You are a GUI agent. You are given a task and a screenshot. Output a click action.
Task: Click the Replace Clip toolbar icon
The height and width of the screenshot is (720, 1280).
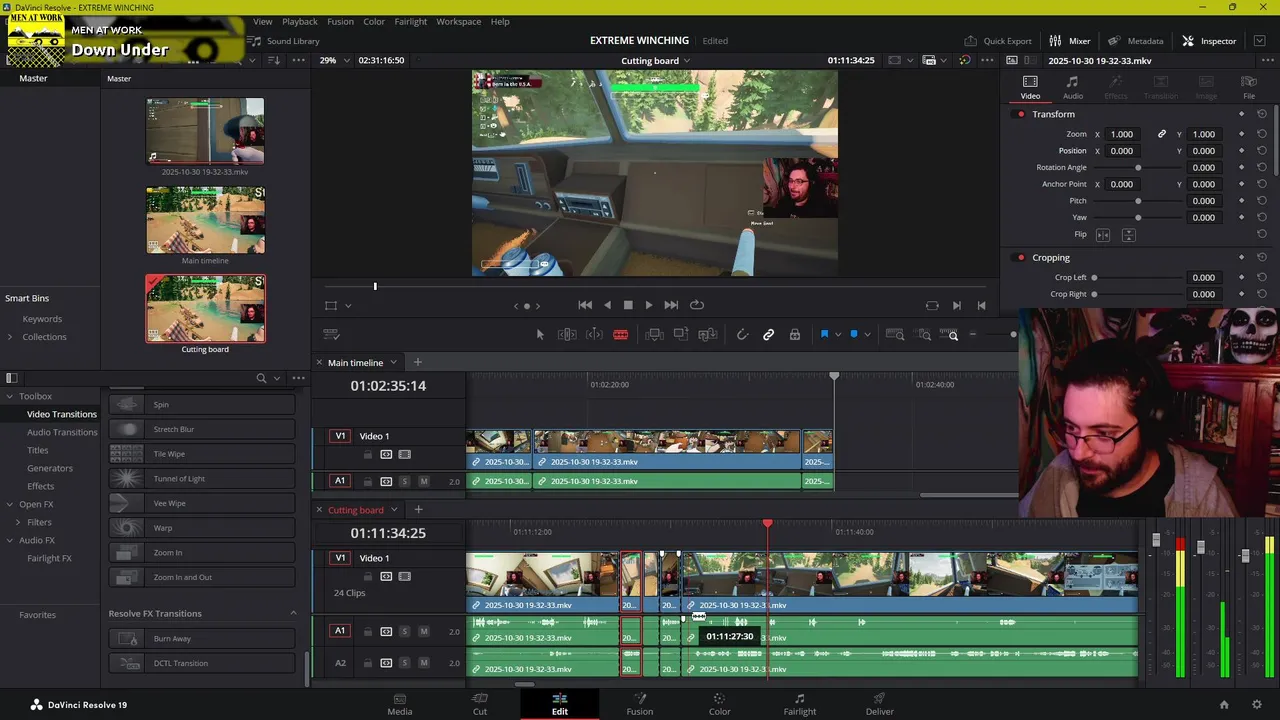[x=708, y=335]
